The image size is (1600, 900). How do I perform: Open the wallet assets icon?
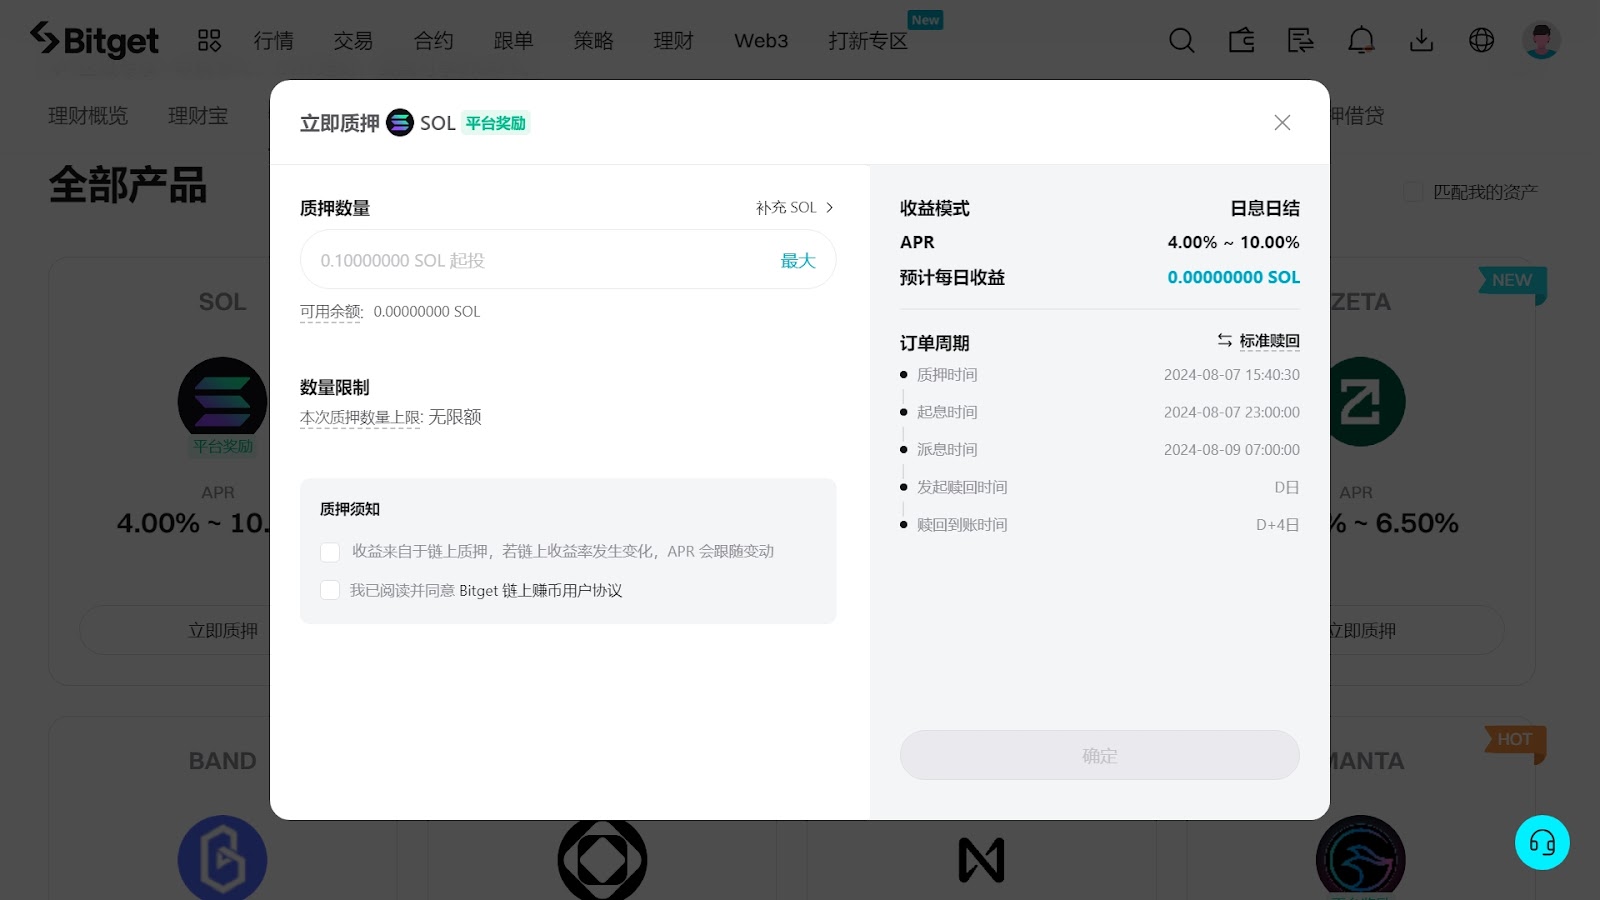point(1242,40)
